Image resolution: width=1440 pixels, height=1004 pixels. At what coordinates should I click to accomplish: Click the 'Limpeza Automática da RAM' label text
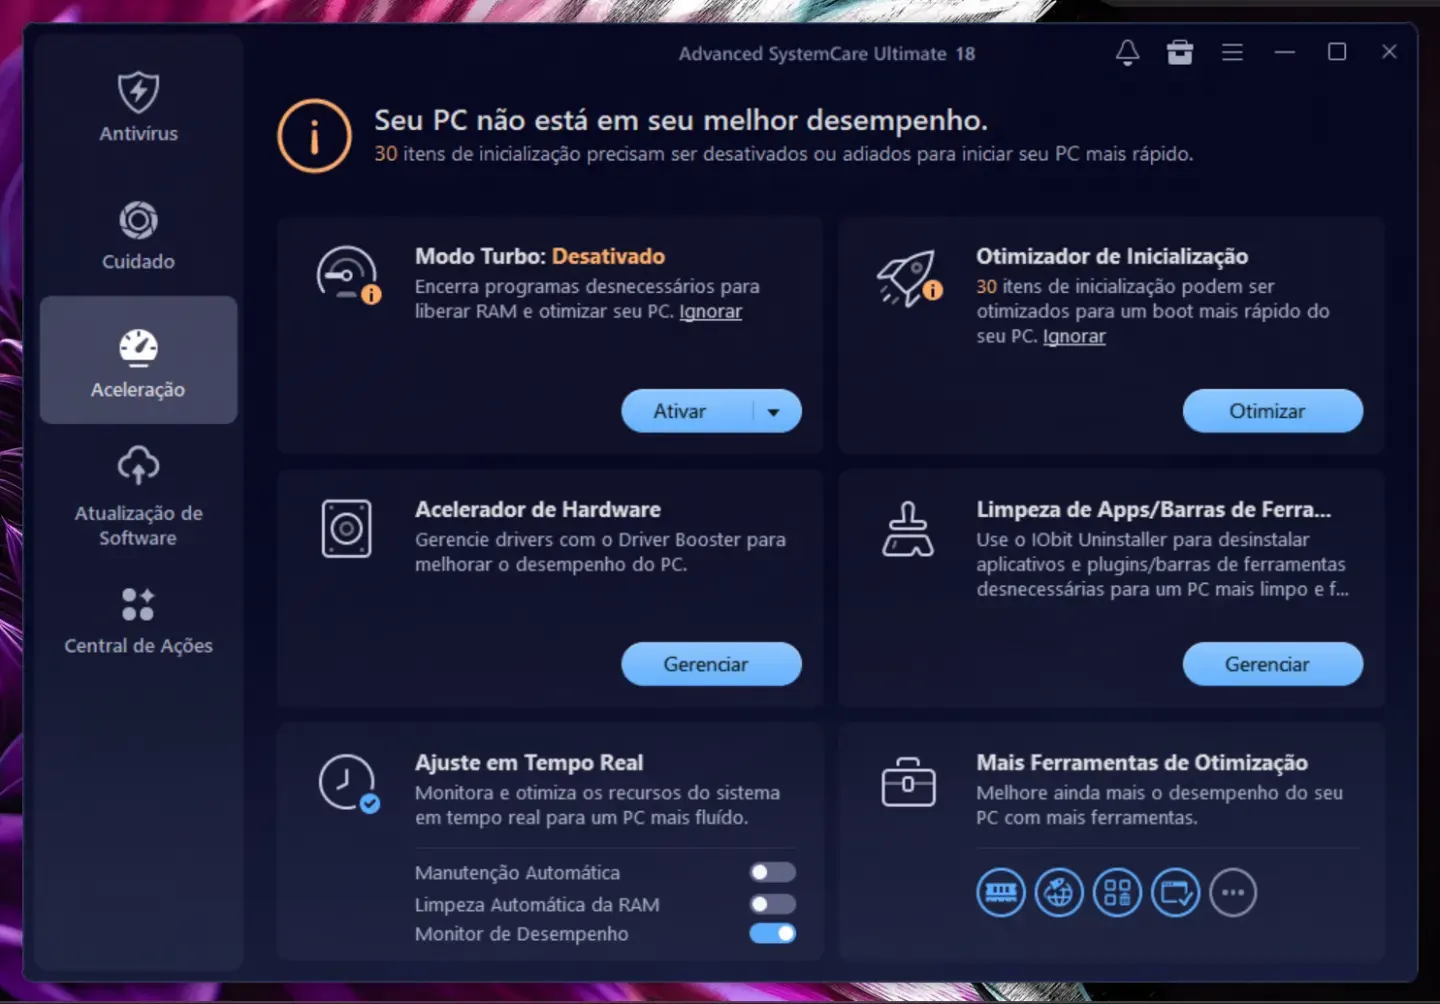click(537, 905)
